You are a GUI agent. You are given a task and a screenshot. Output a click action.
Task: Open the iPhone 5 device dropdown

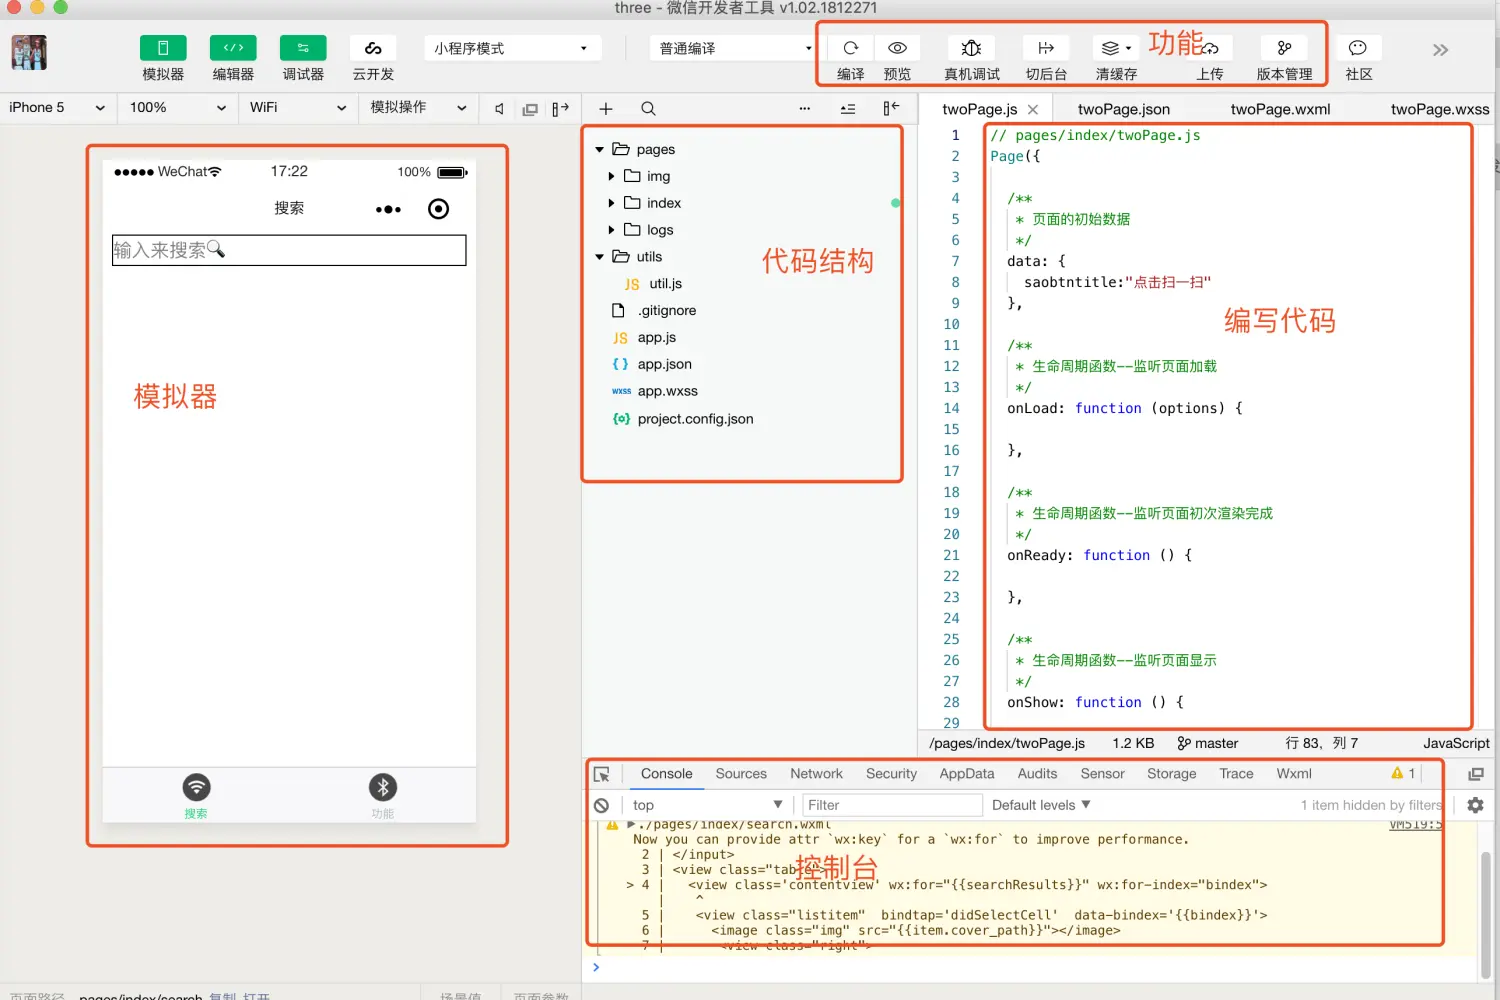click(x=57, y=107)
